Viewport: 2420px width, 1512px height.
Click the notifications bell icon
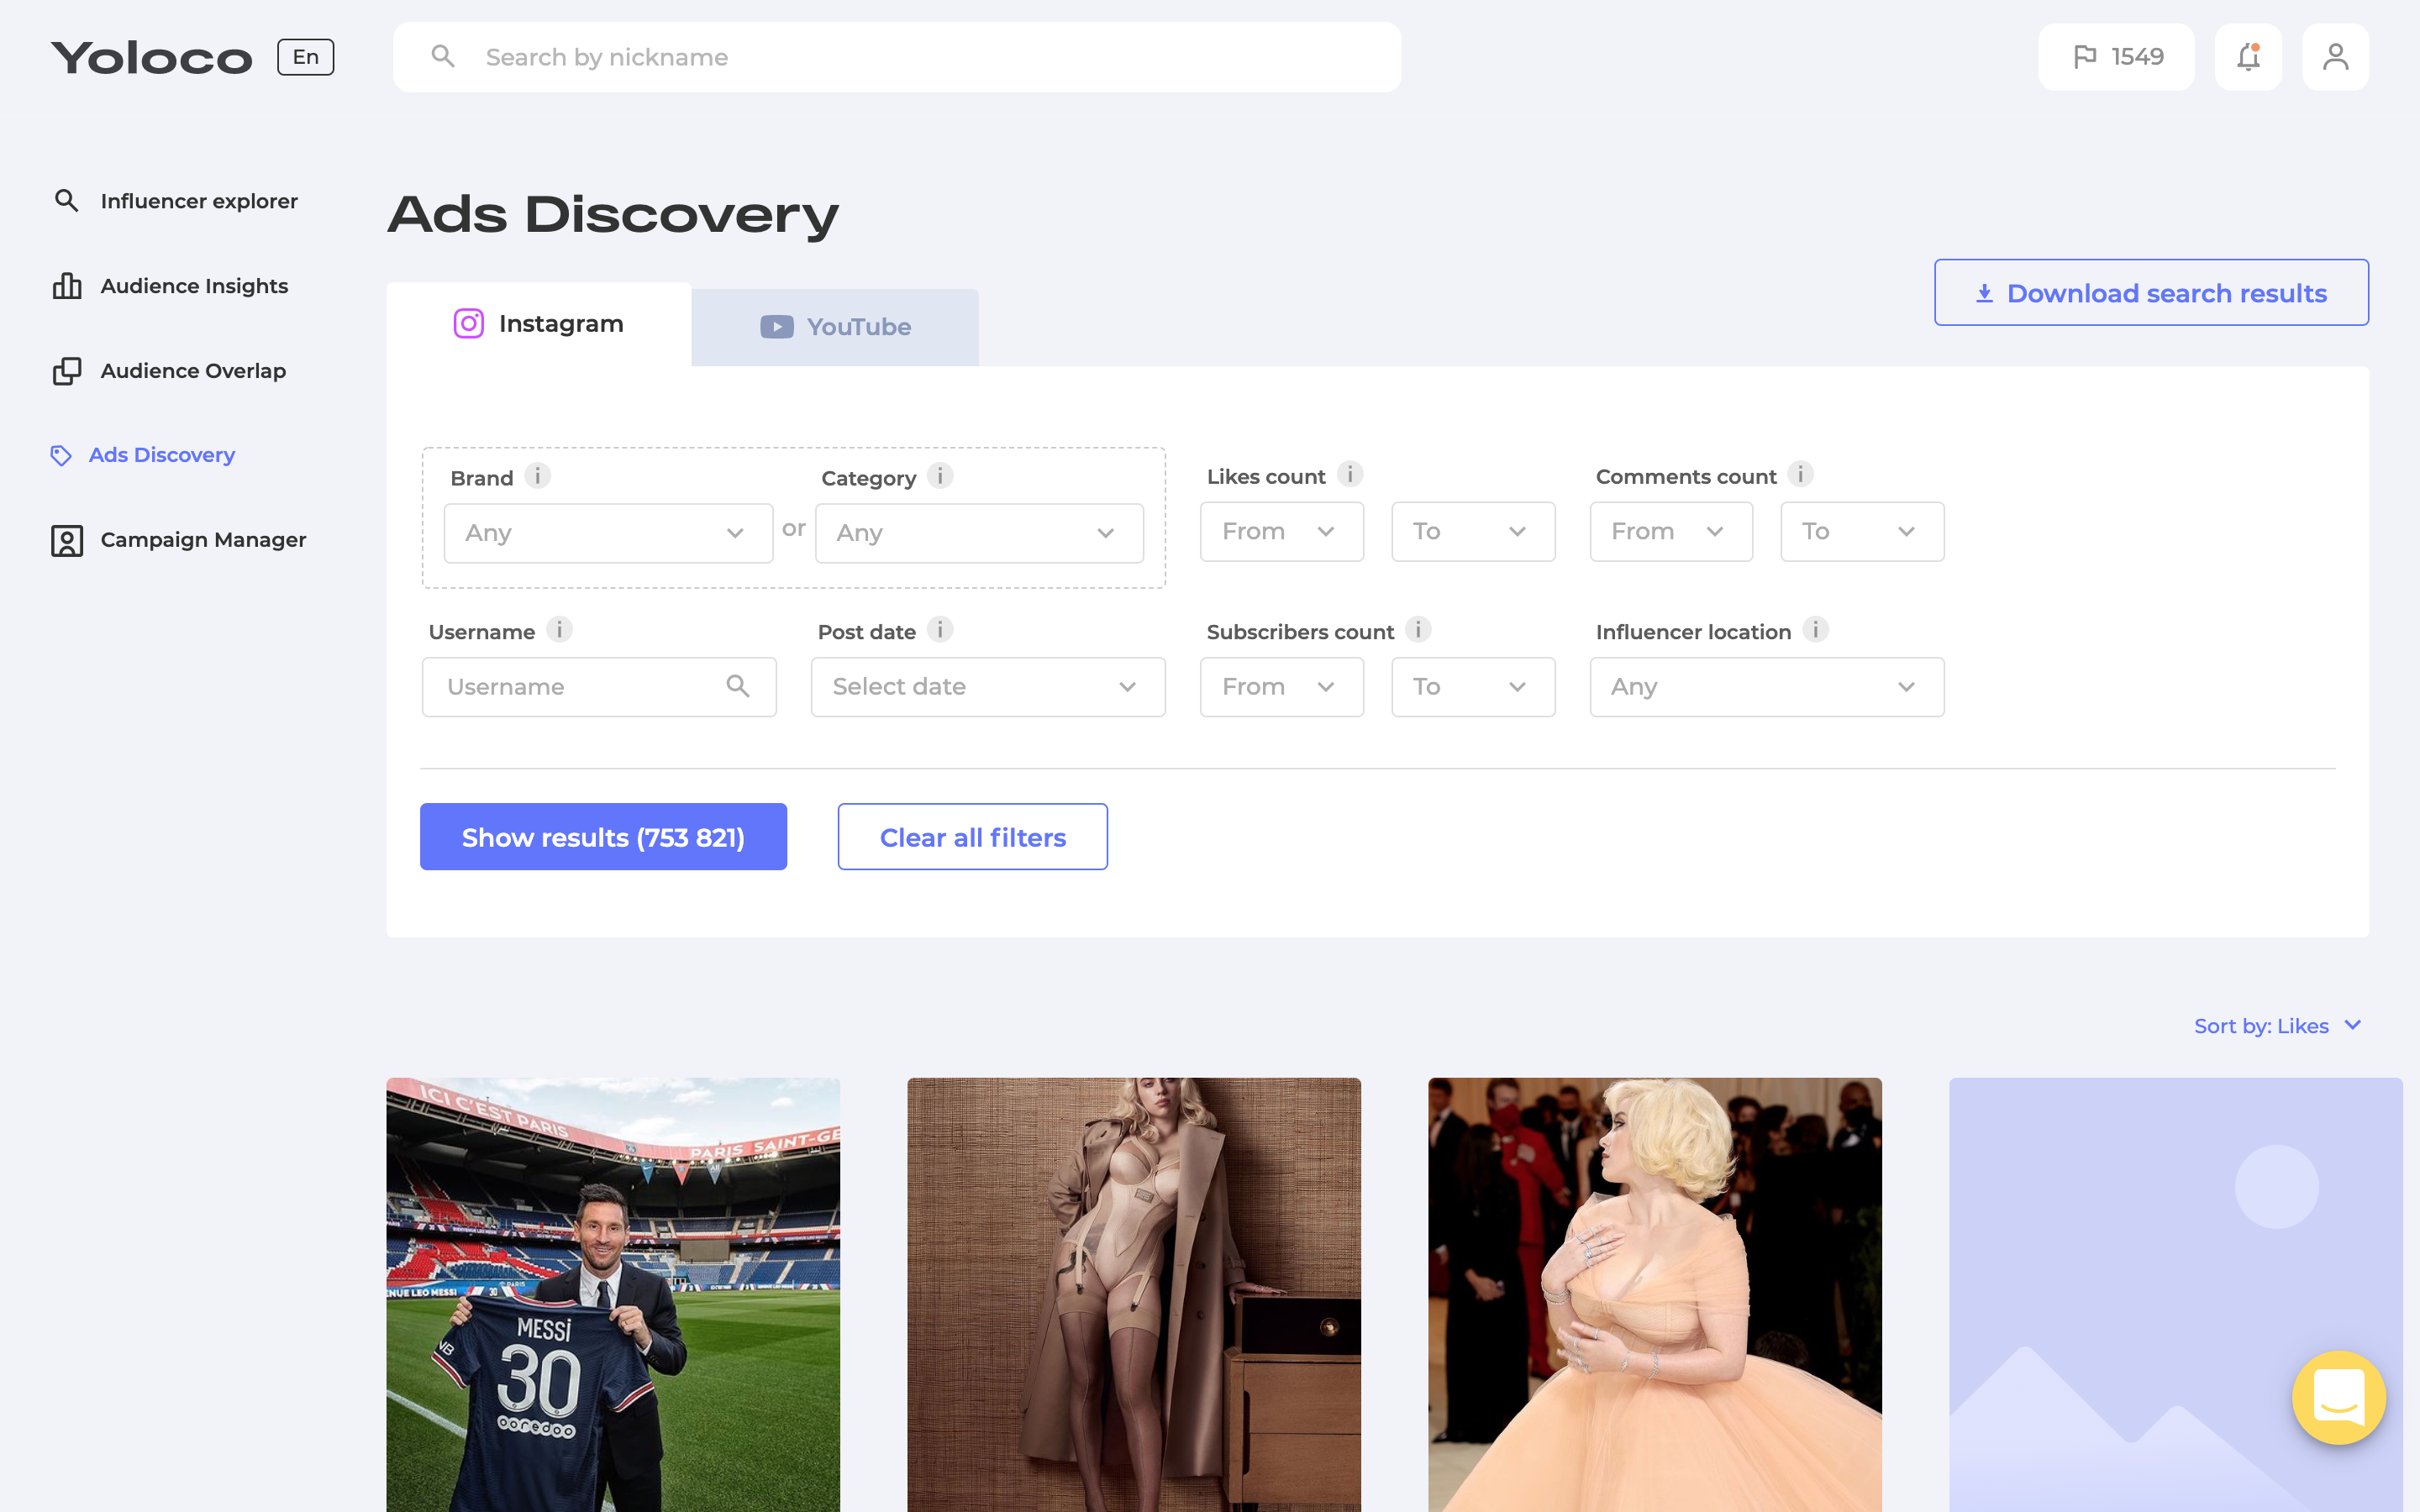pos(2247,57)
